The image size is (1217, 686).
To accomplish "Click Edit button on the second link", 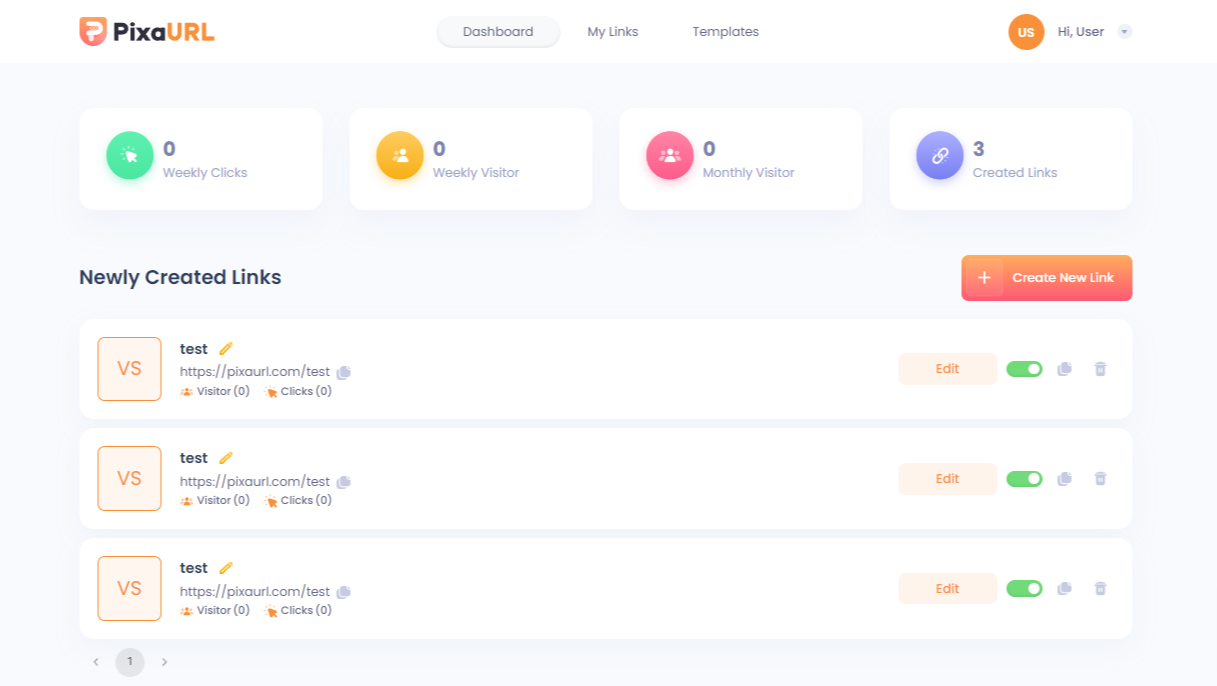I will tap(947, 479).
